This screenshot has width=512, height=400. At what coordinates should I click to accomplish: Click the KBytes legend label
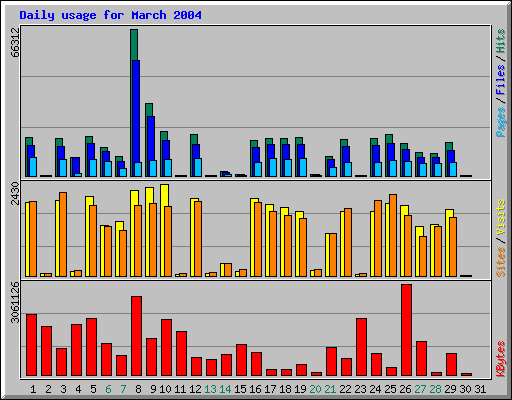tap(500, 359)
